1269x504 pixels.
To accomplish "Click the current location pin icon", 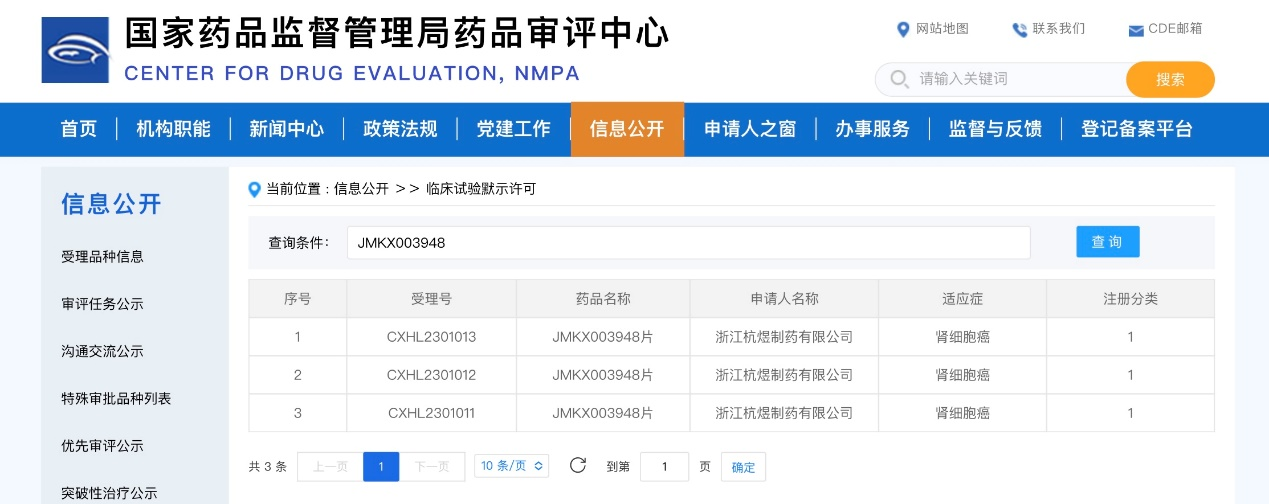I will pos(254,188).
